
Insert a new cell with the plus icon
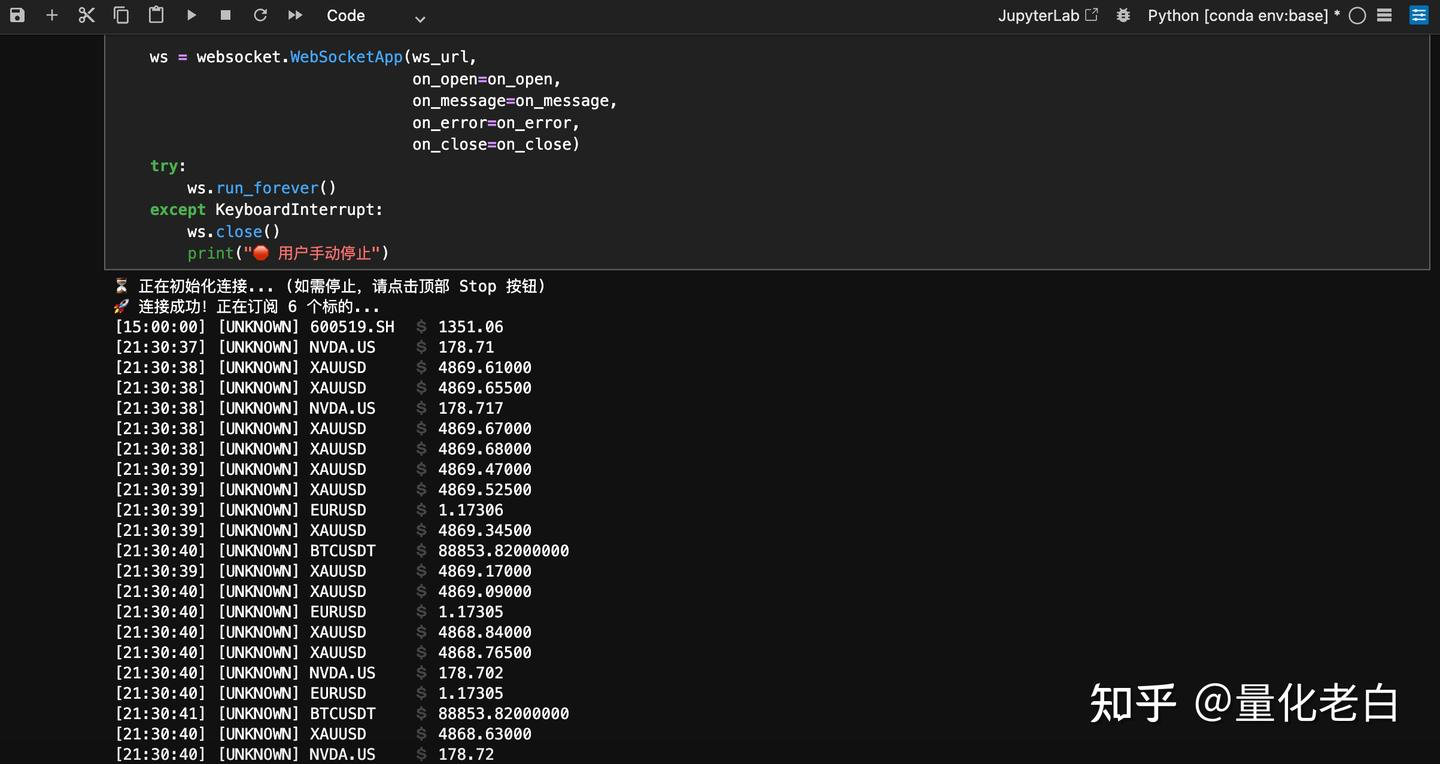click(52, 15)
